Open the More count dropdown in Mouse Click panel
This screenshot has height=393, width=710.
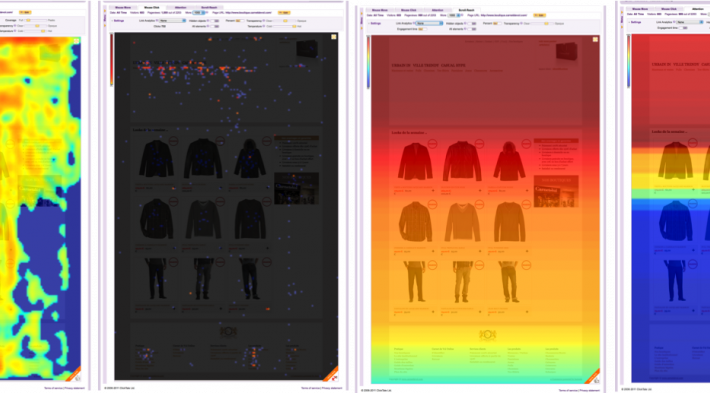pos(199,13)
